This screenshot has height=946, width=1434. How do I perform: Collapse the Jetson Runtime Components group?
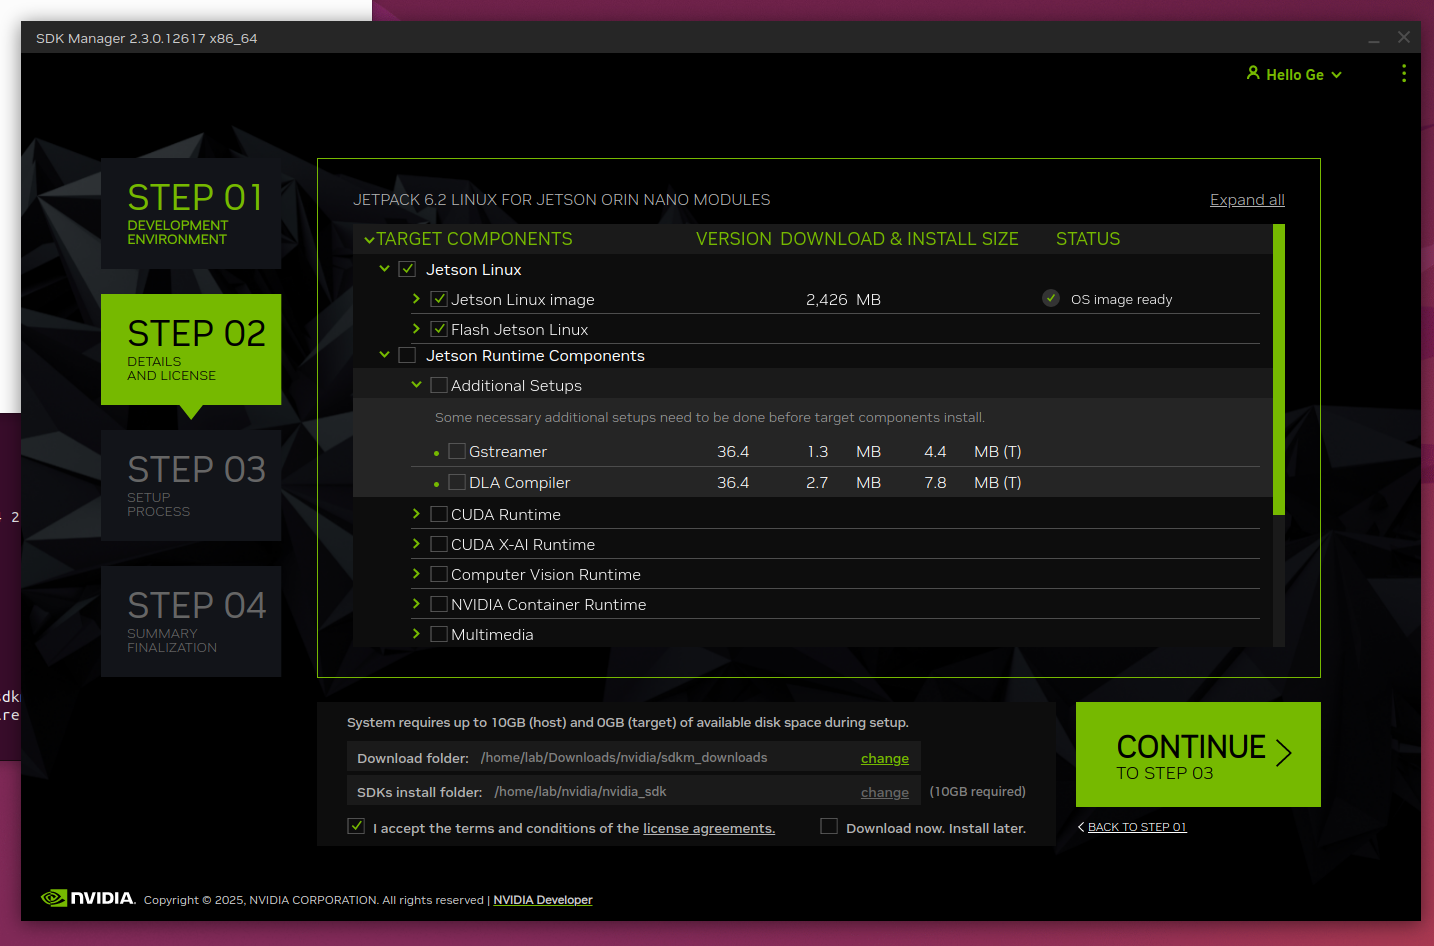click(x=384, y=354)
